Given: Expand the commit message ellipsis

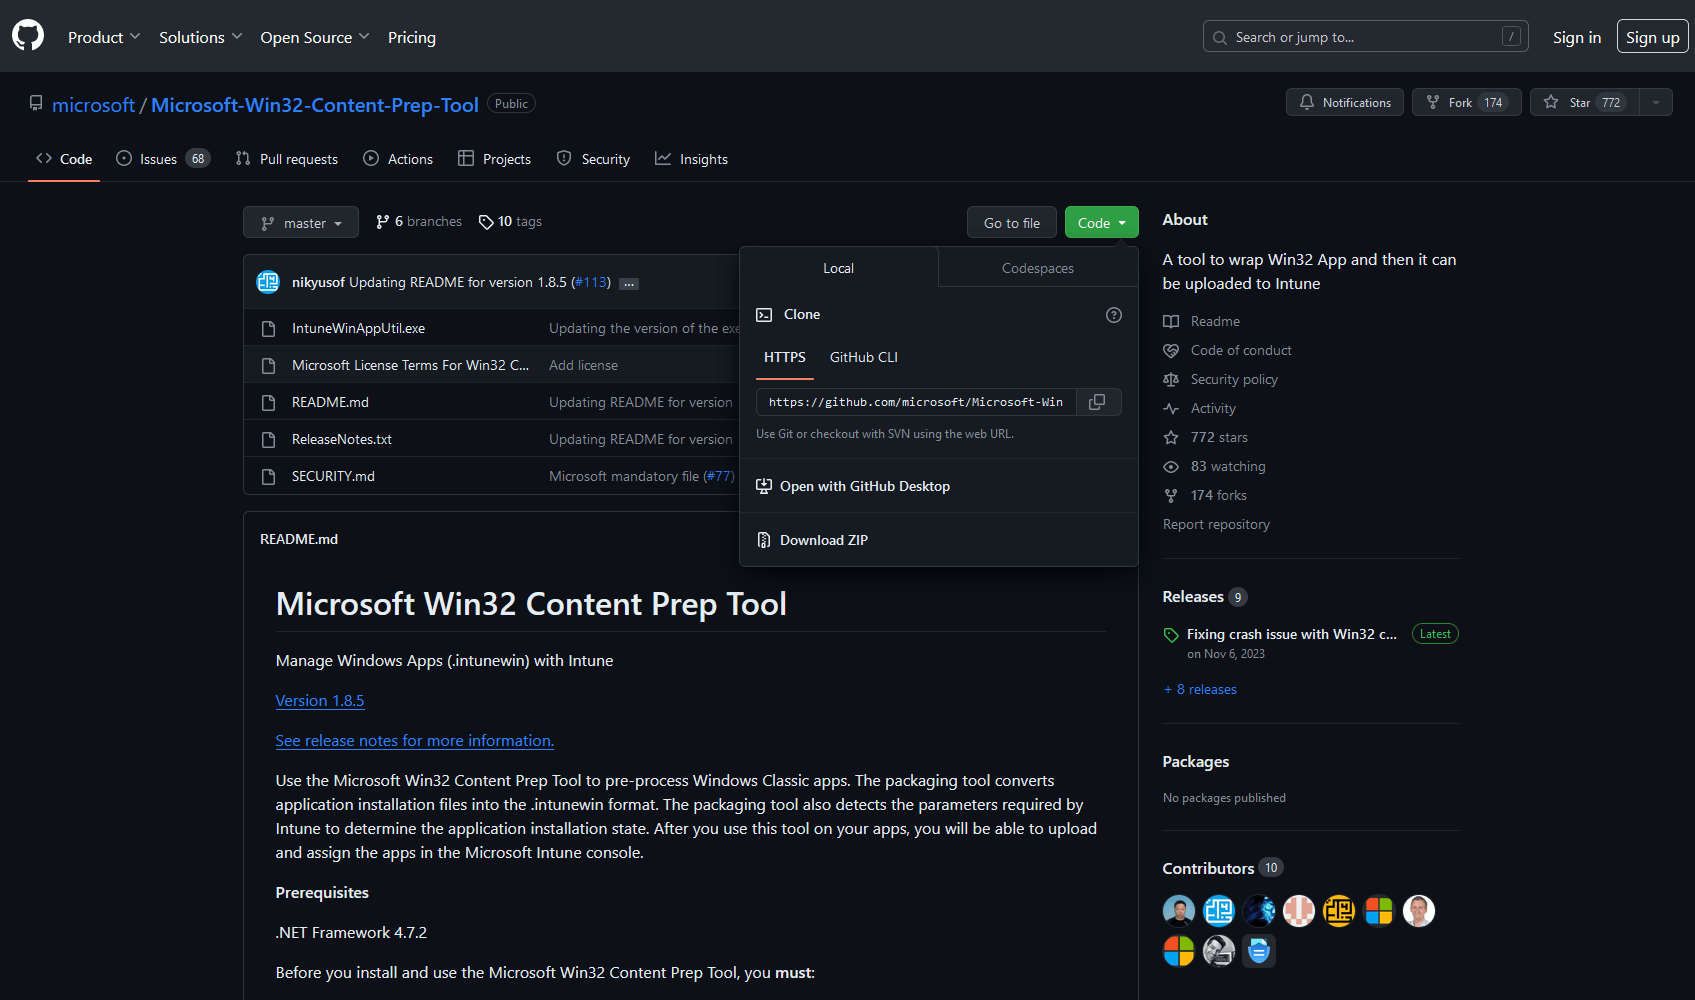Looking at the screenshot, I should (629, 284).
